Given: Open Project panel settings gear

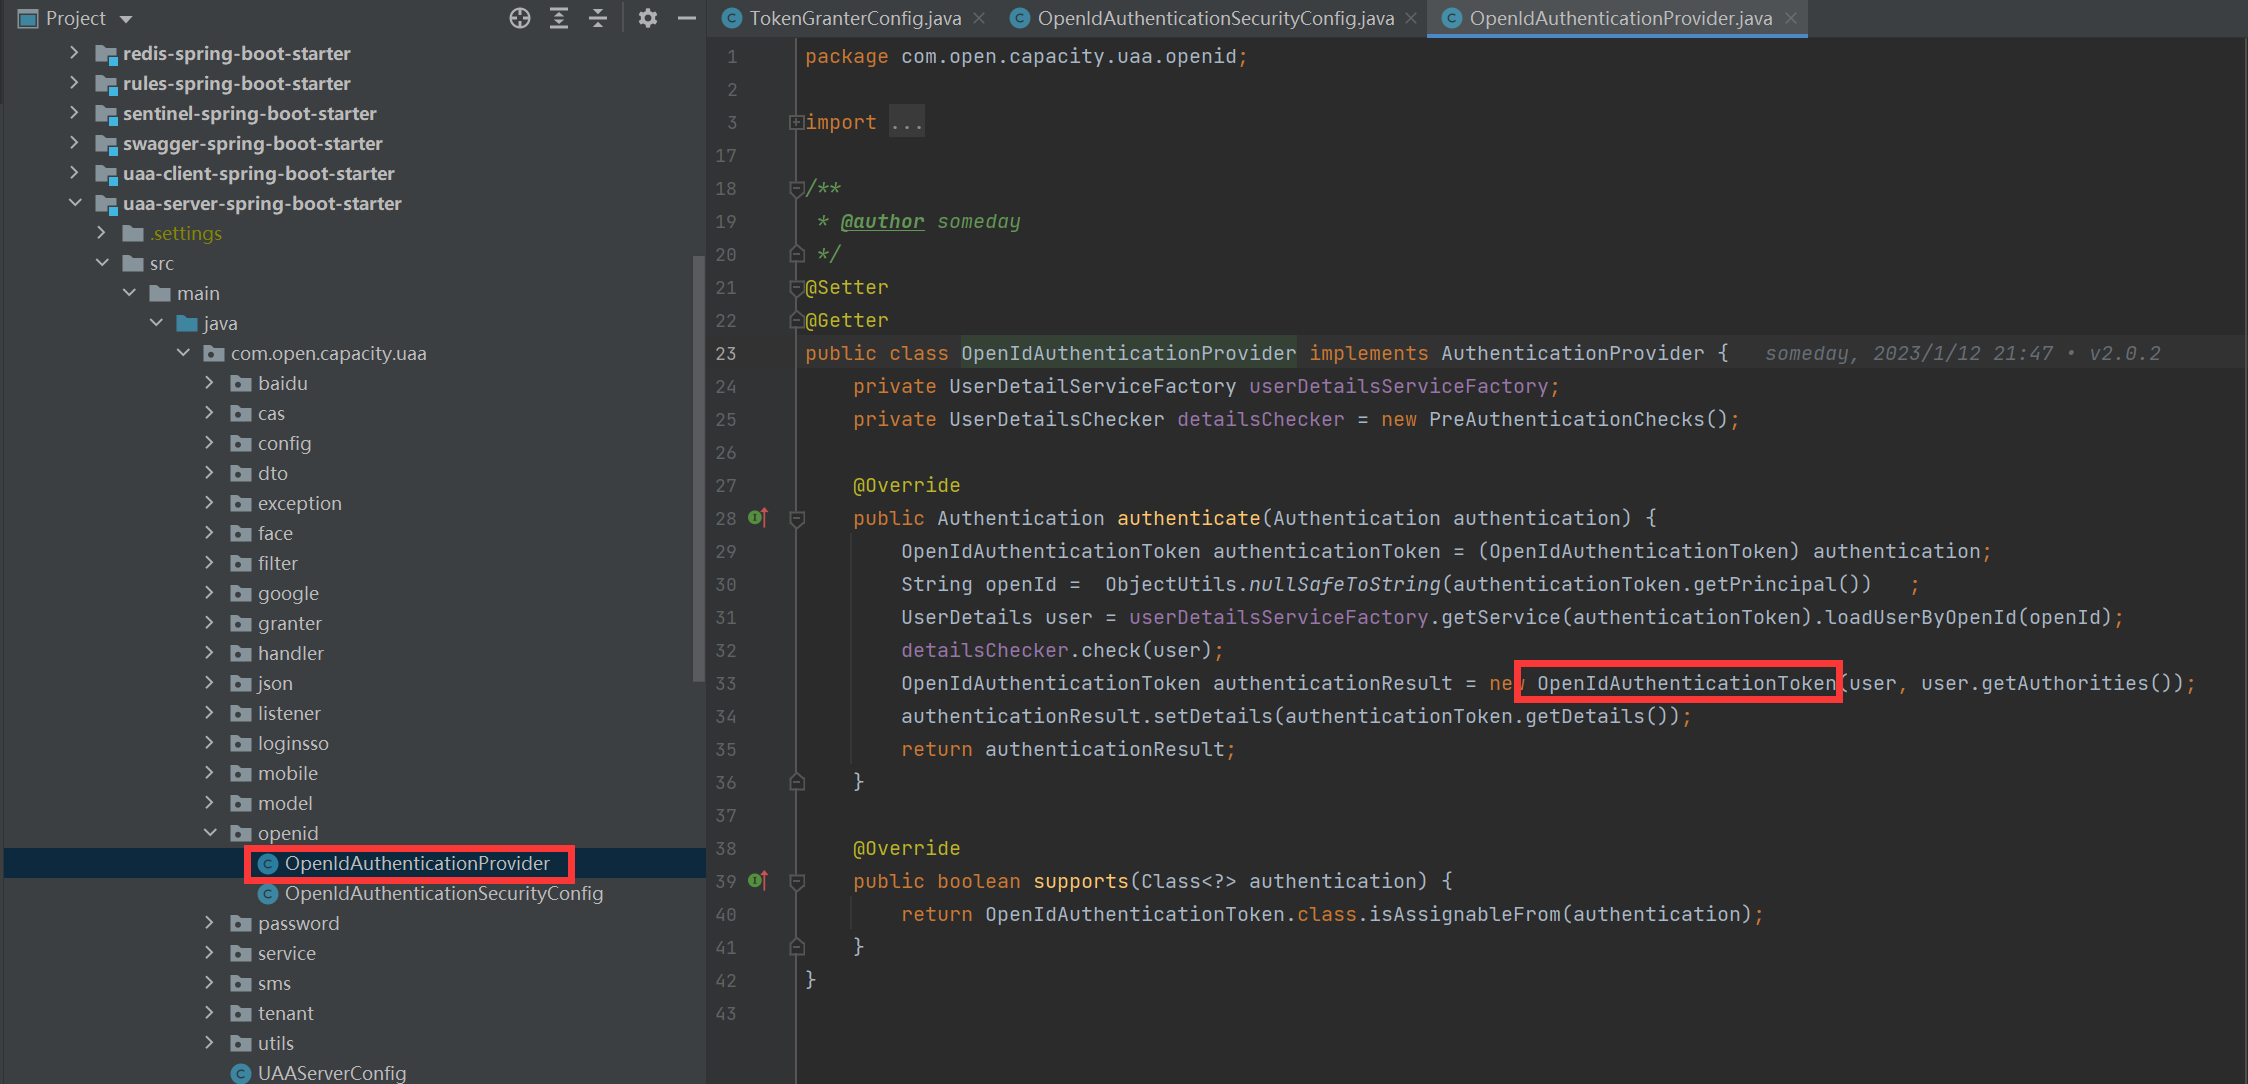Looking at the screenshot, I should [x=648, y=18].
